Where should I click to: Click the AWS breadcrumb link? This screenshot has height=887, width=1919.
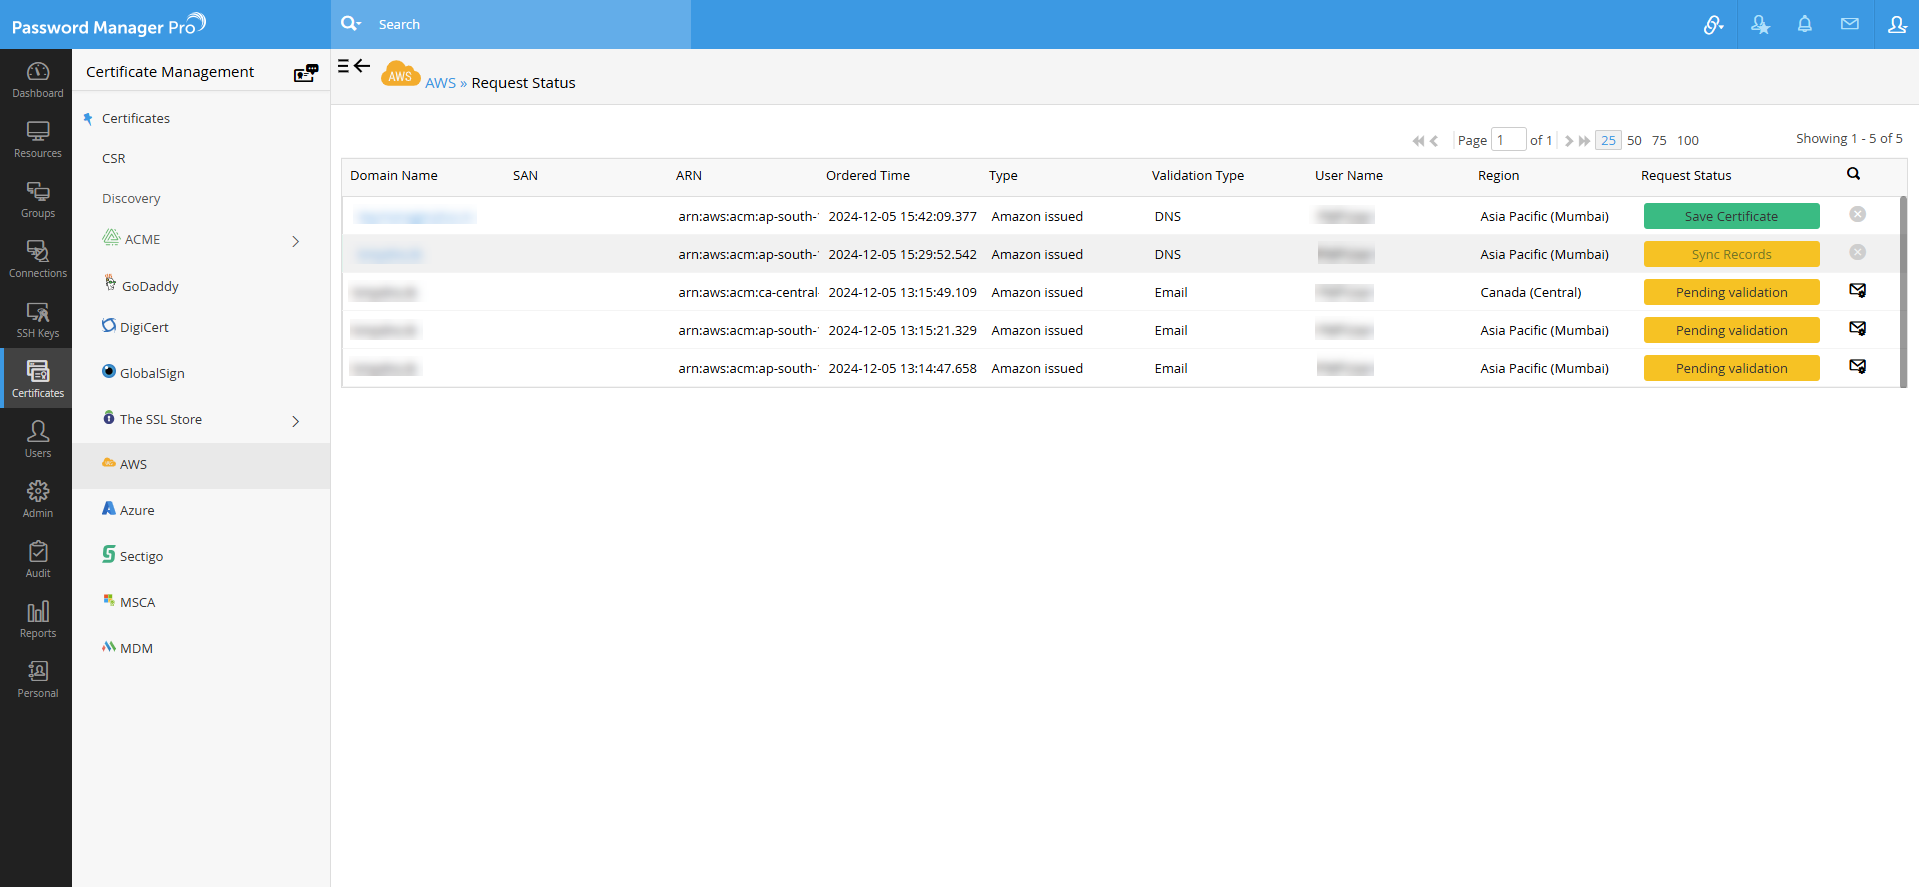(440, 83)
